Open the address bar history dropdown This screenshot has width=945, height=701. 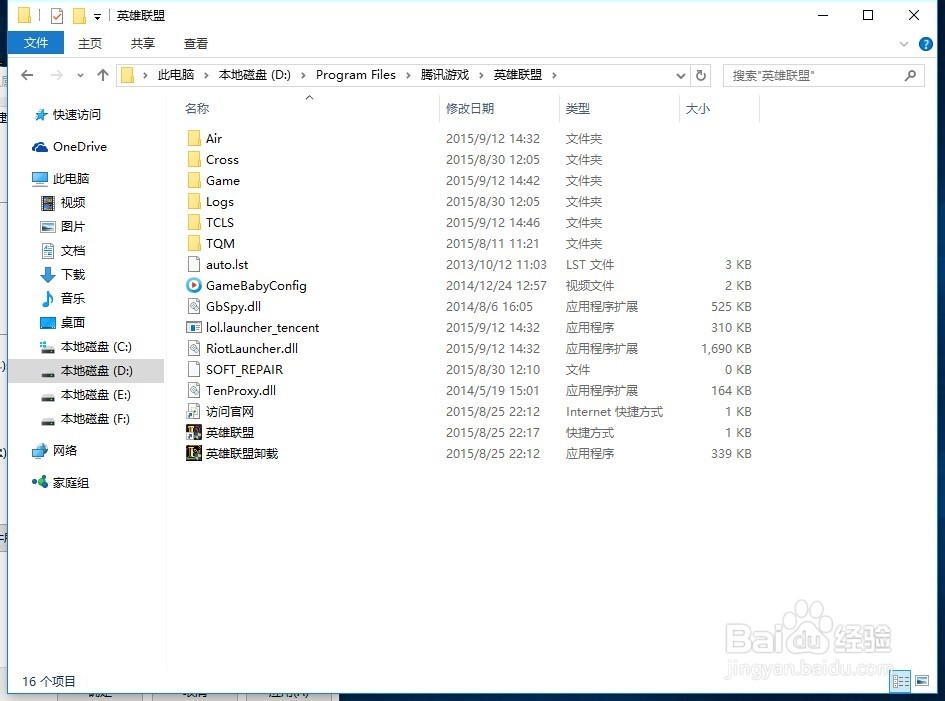(680, 75)
